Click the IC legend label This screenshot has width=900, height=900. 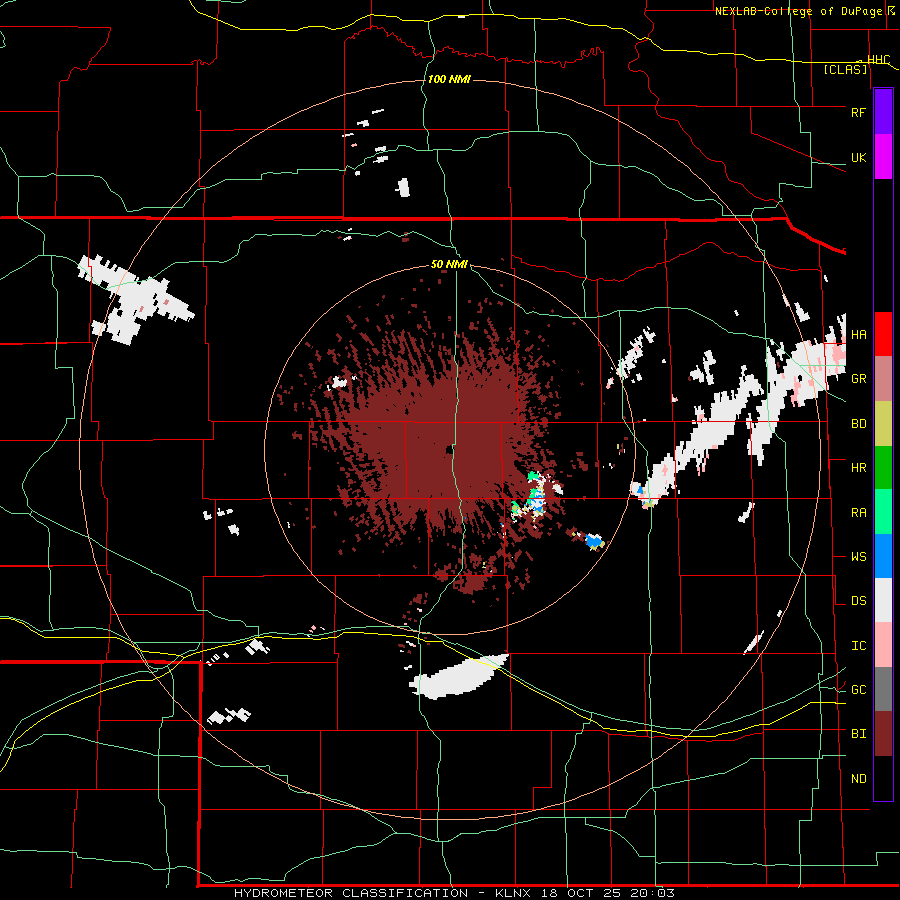point(858,646)
